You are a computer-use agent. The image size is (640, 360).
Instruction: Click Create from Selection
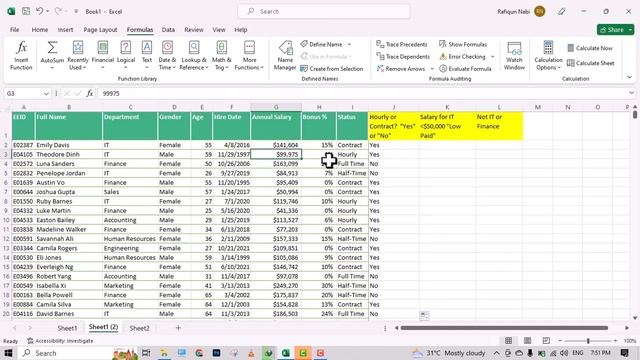tap(331, 69)
